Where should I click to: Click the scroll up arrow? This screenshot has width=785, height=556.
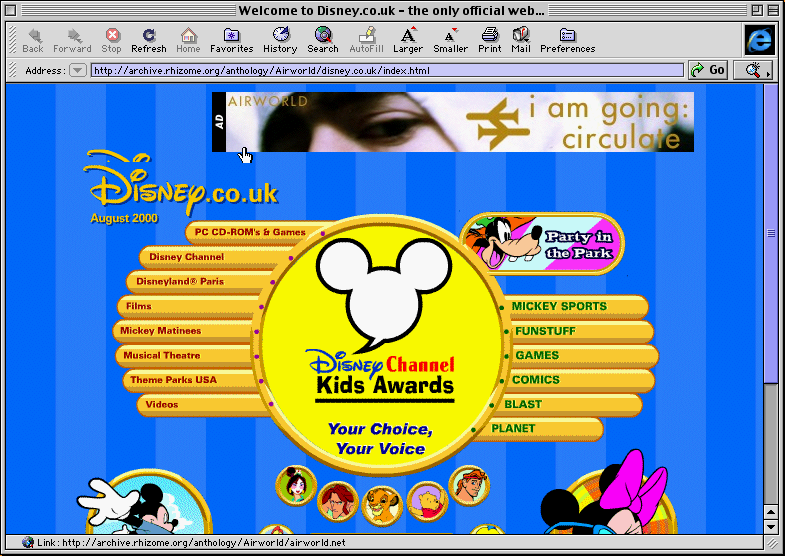click(771, 512)
